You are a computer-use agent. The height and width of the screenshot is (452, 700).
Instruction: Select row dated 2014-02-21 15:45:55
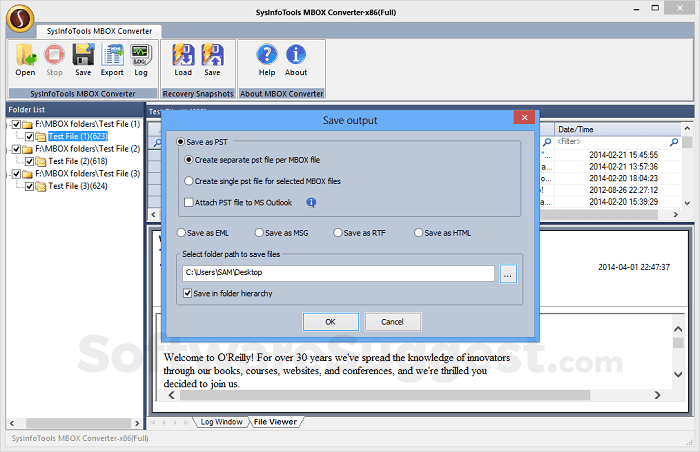[x=623, y=155]
